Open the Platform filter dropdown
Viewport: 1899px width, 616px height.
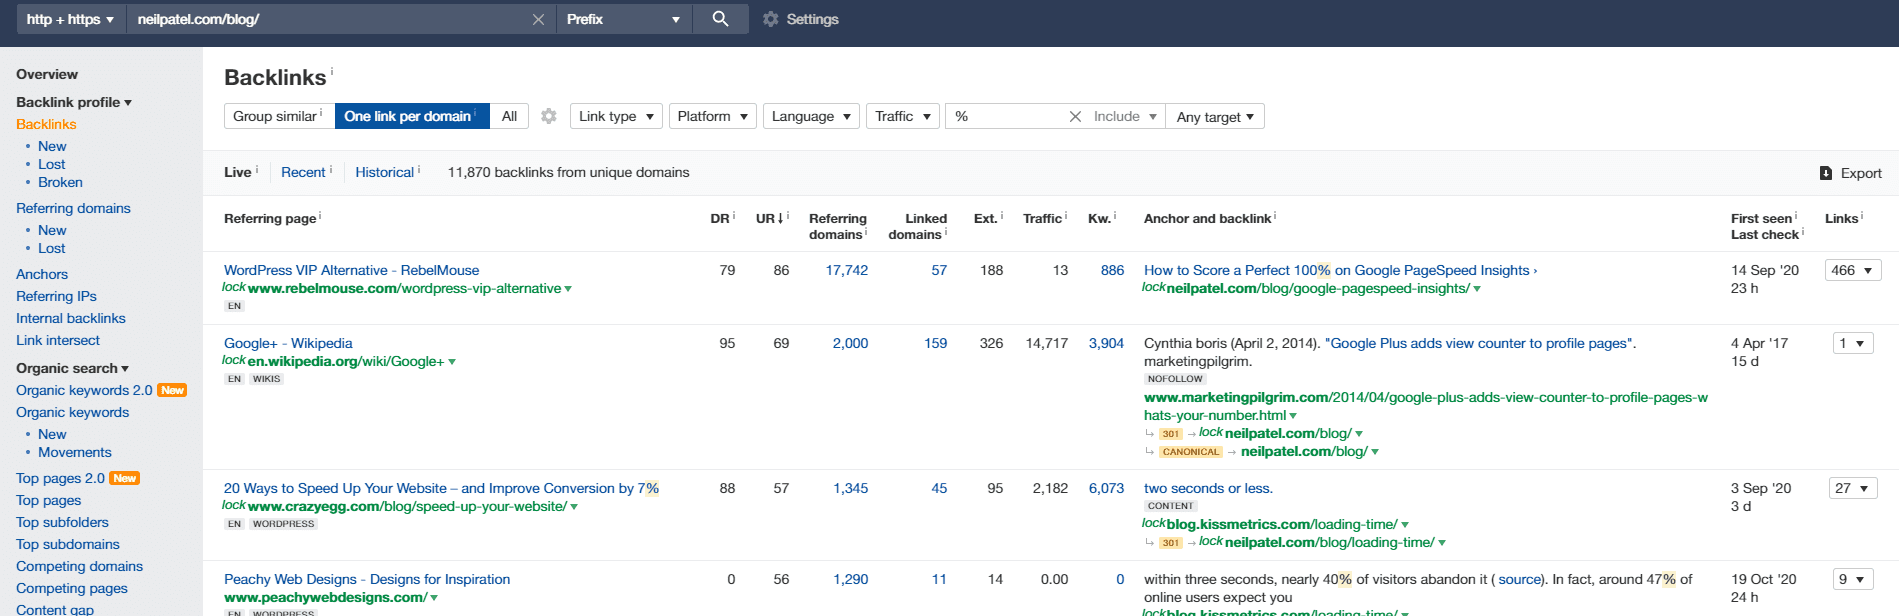pos(713,116)
